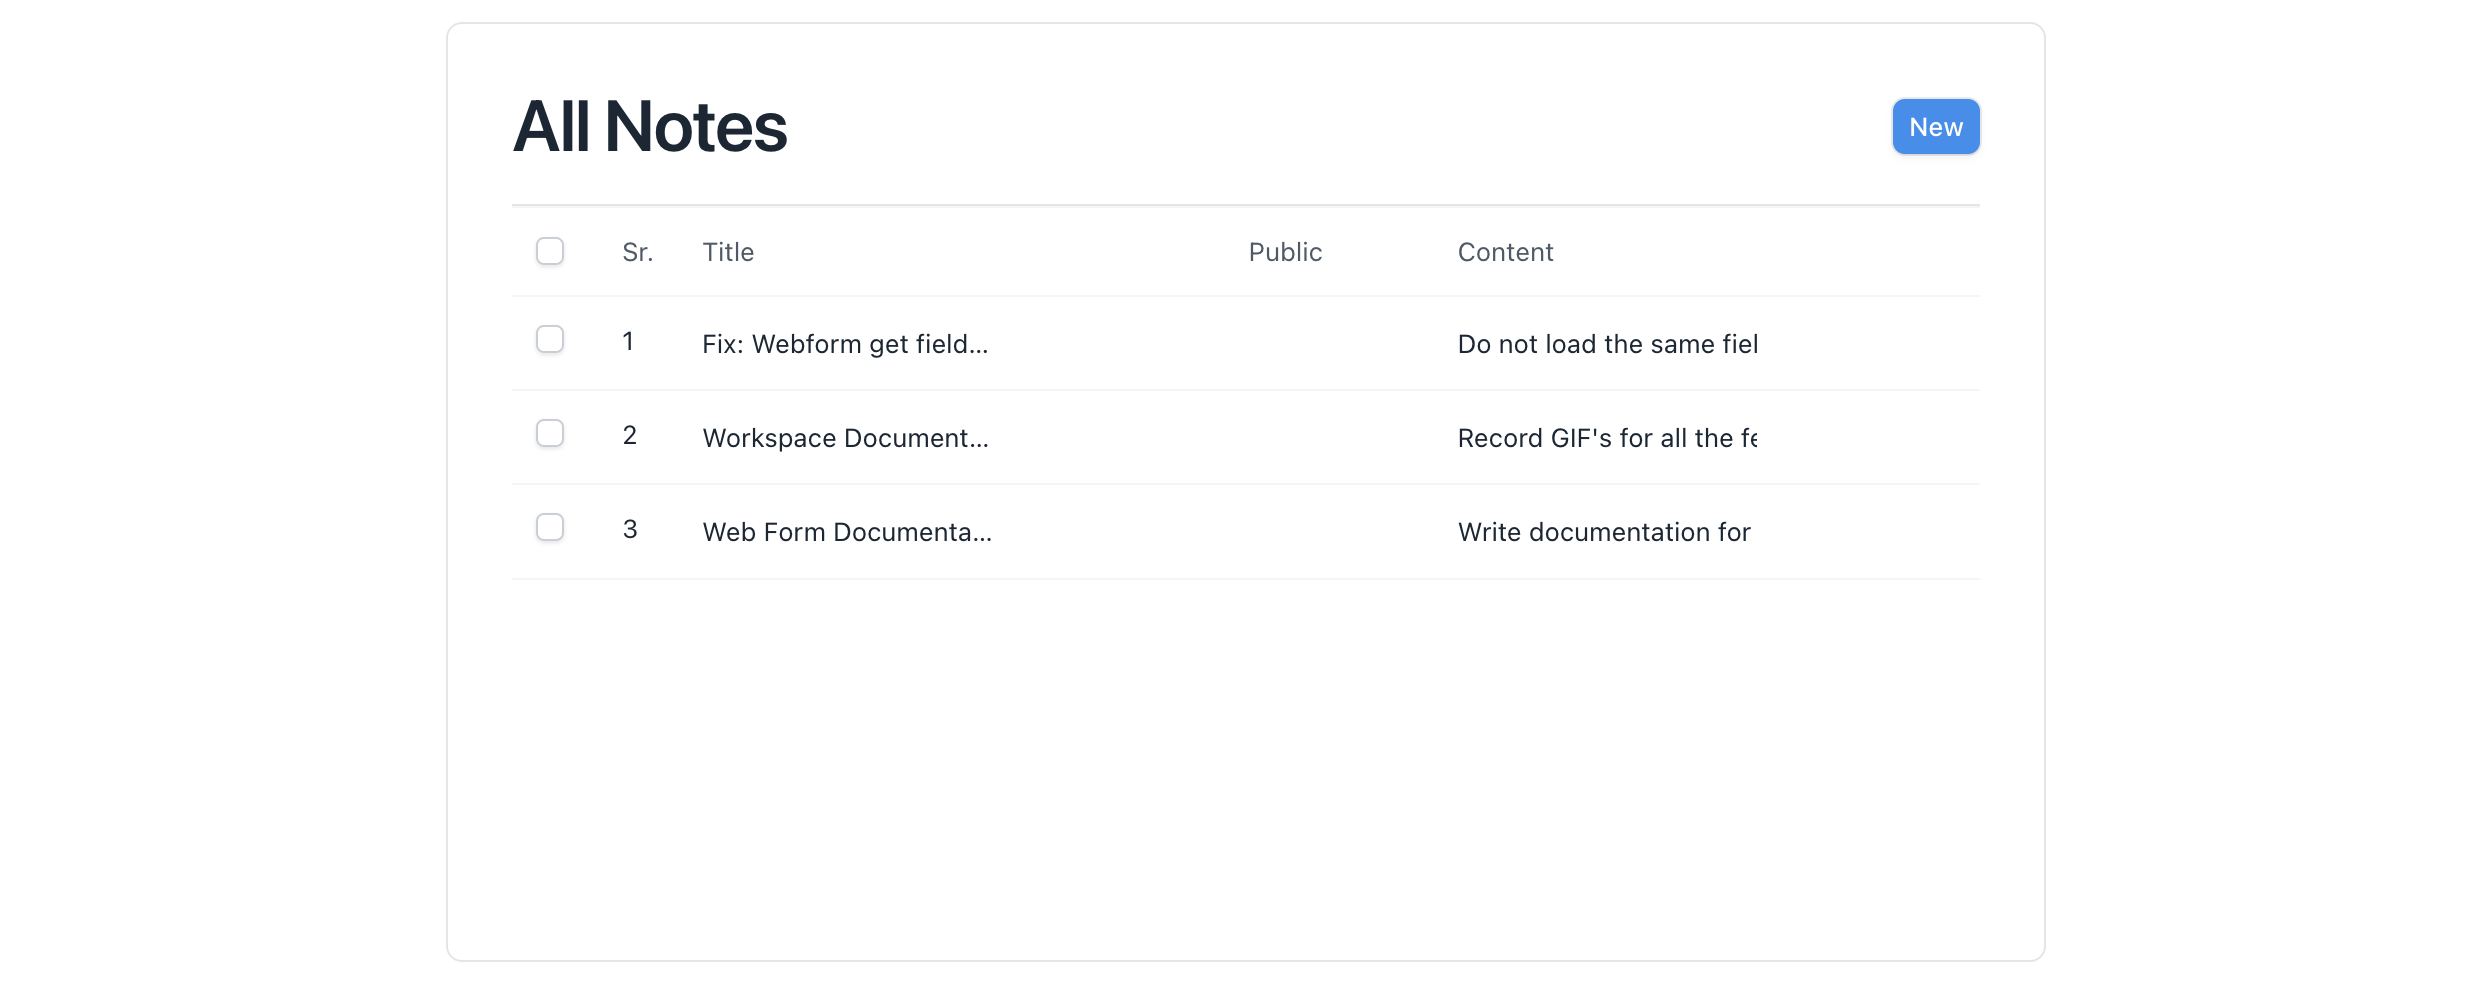This screenshot has height=994, width=2484.
Task: Open the note titled Fix: Webform get field
Action: tap(845, 343)
